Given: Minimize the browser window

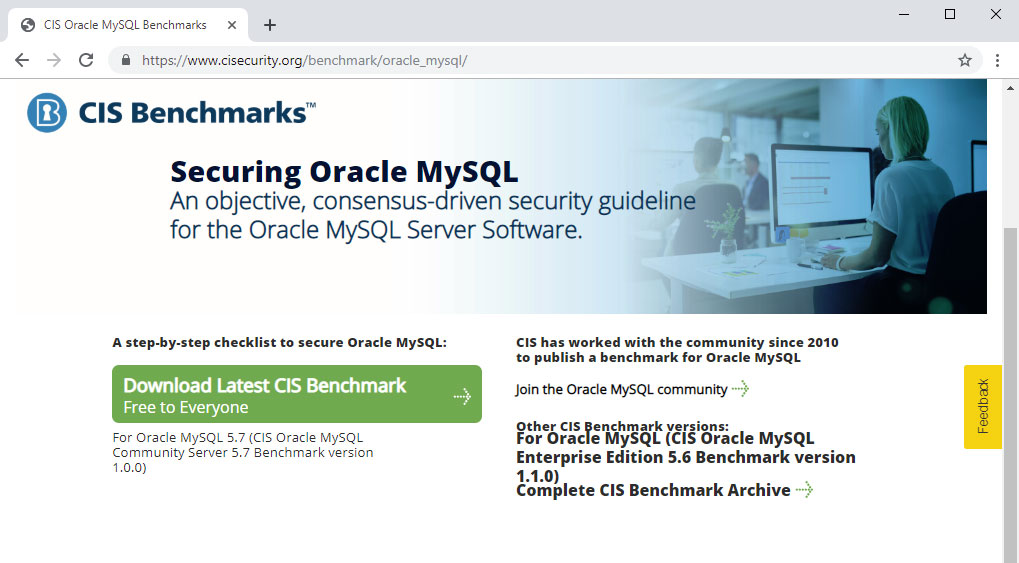Looking at the screenshot, I should tap(904, 14).
